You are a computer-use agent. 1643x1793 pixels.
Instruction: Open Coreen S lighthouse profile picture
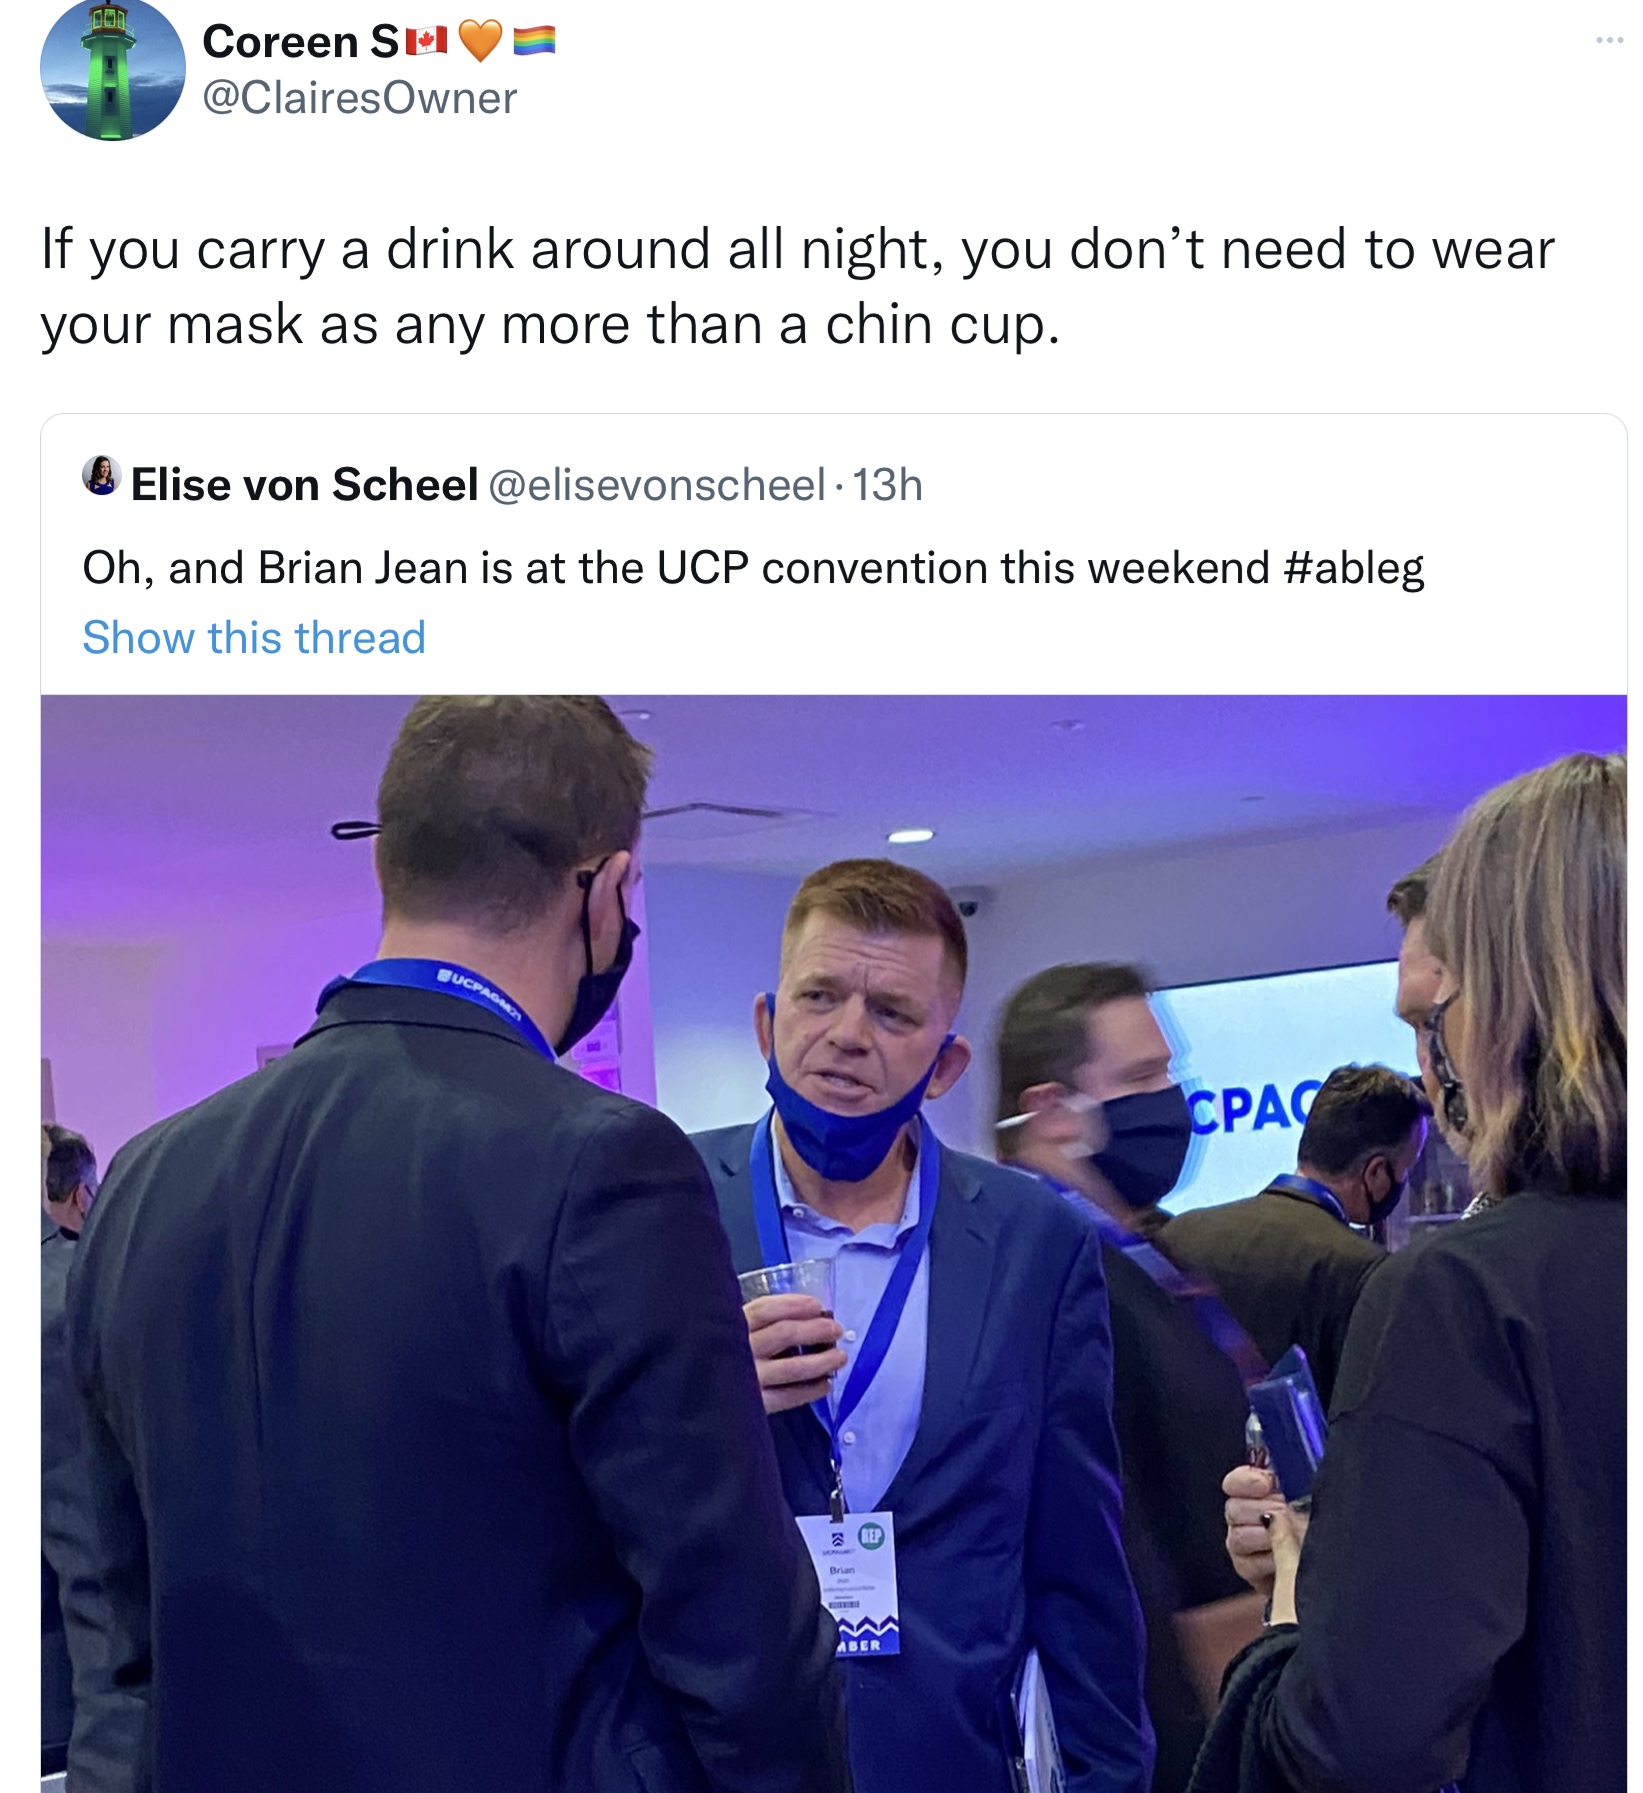[x=112, y=70]
